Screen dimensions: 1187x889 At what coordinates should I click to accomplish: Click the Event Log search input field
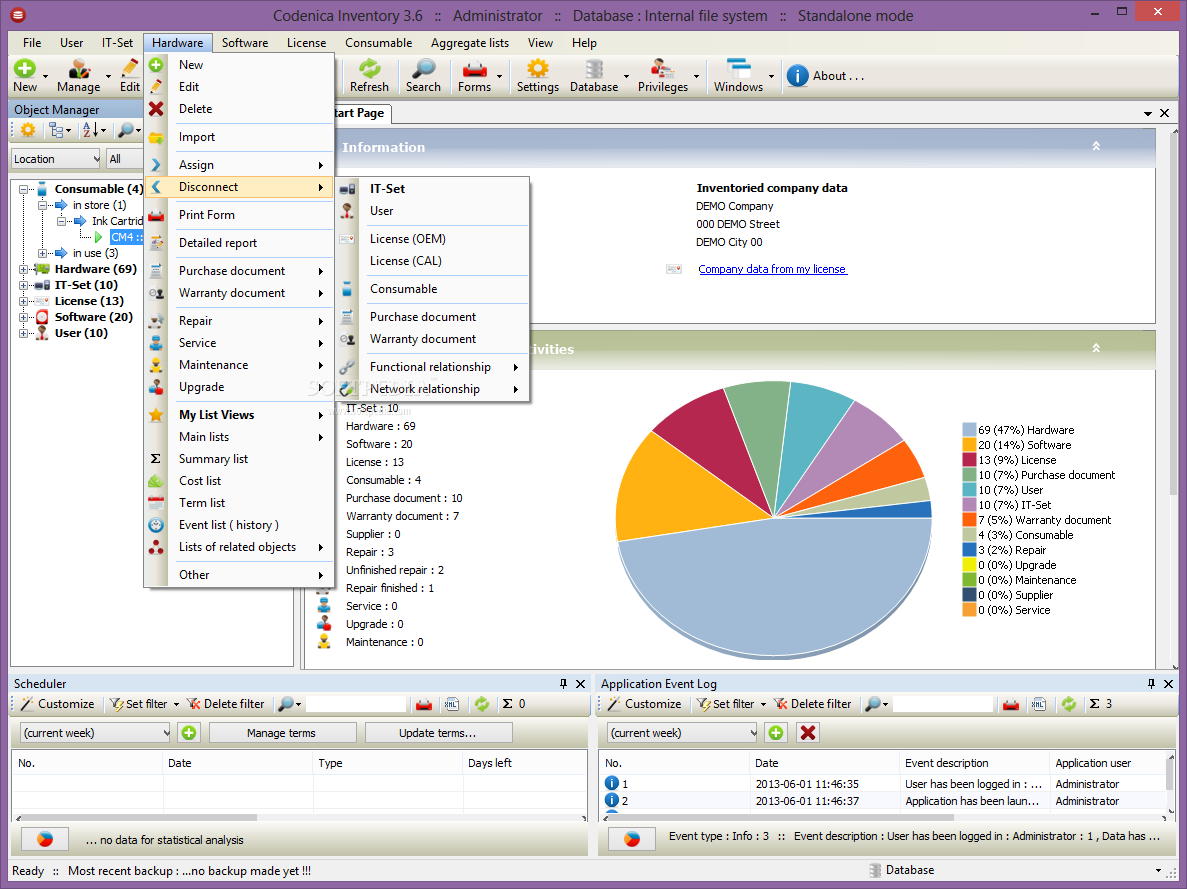tap(942, 704)
